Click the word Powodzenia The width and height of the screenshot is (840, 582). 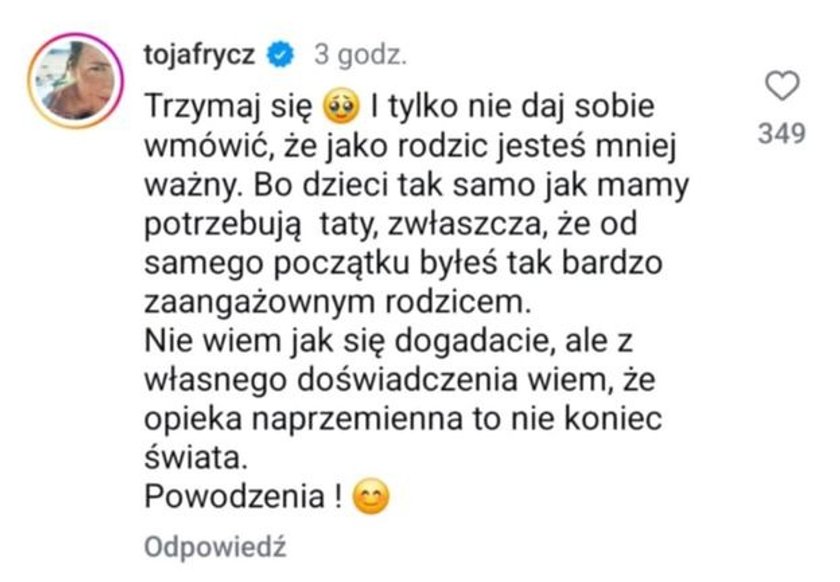pos(235,496)
